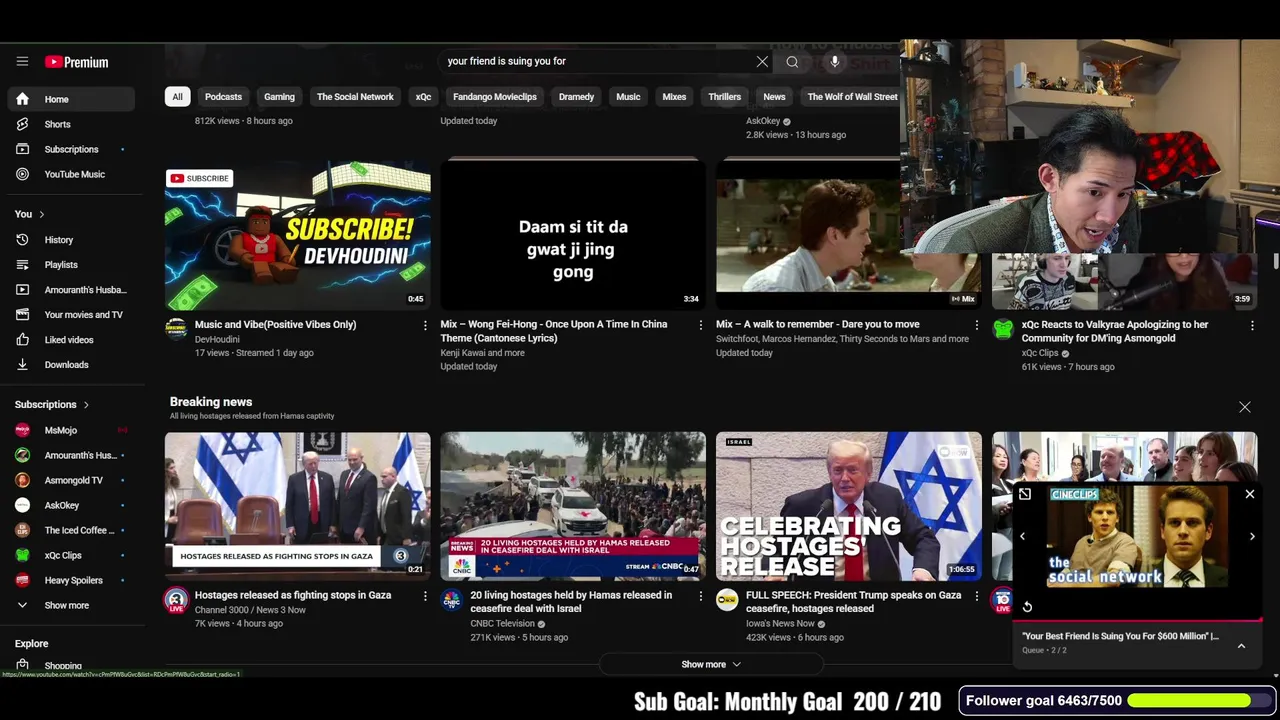Show more Breaking news videos
Image resolution: width=1280 pixels, height=720 pixels.
(711, 664)
